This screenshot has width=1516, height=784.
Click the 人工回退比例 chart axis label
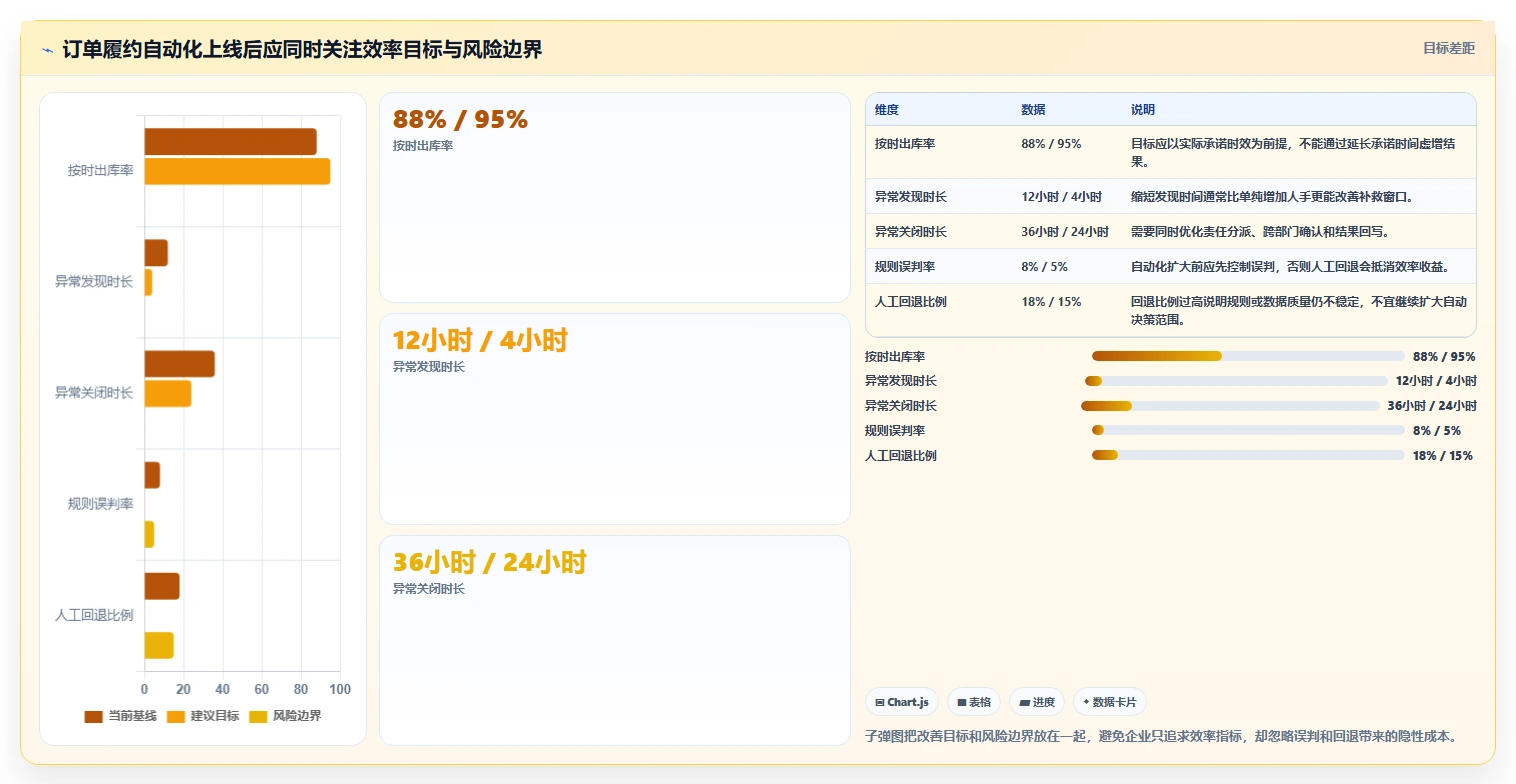pyautogui.click(x=94, y=615)
